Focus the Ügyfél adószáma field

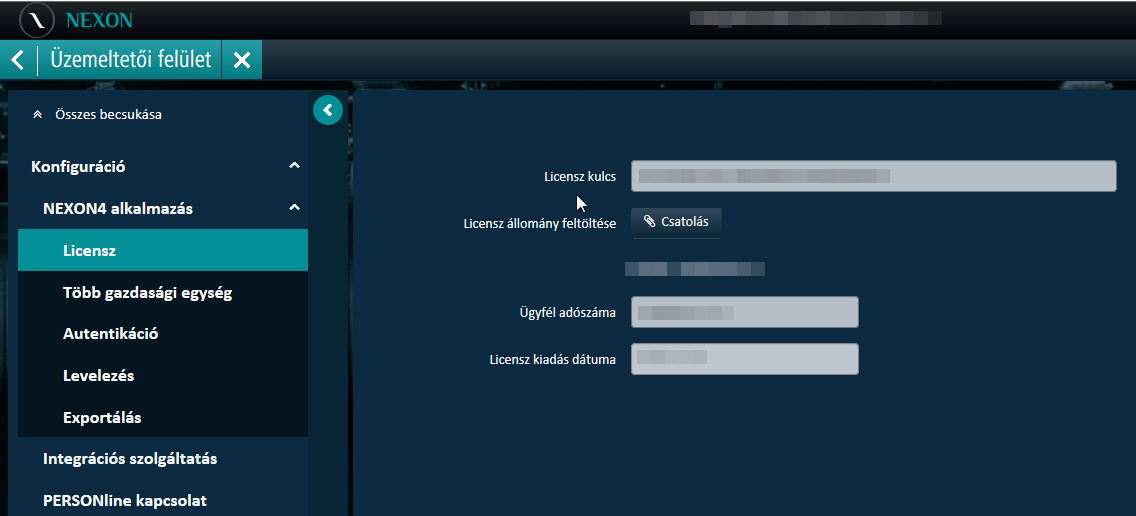pos(745,312)
